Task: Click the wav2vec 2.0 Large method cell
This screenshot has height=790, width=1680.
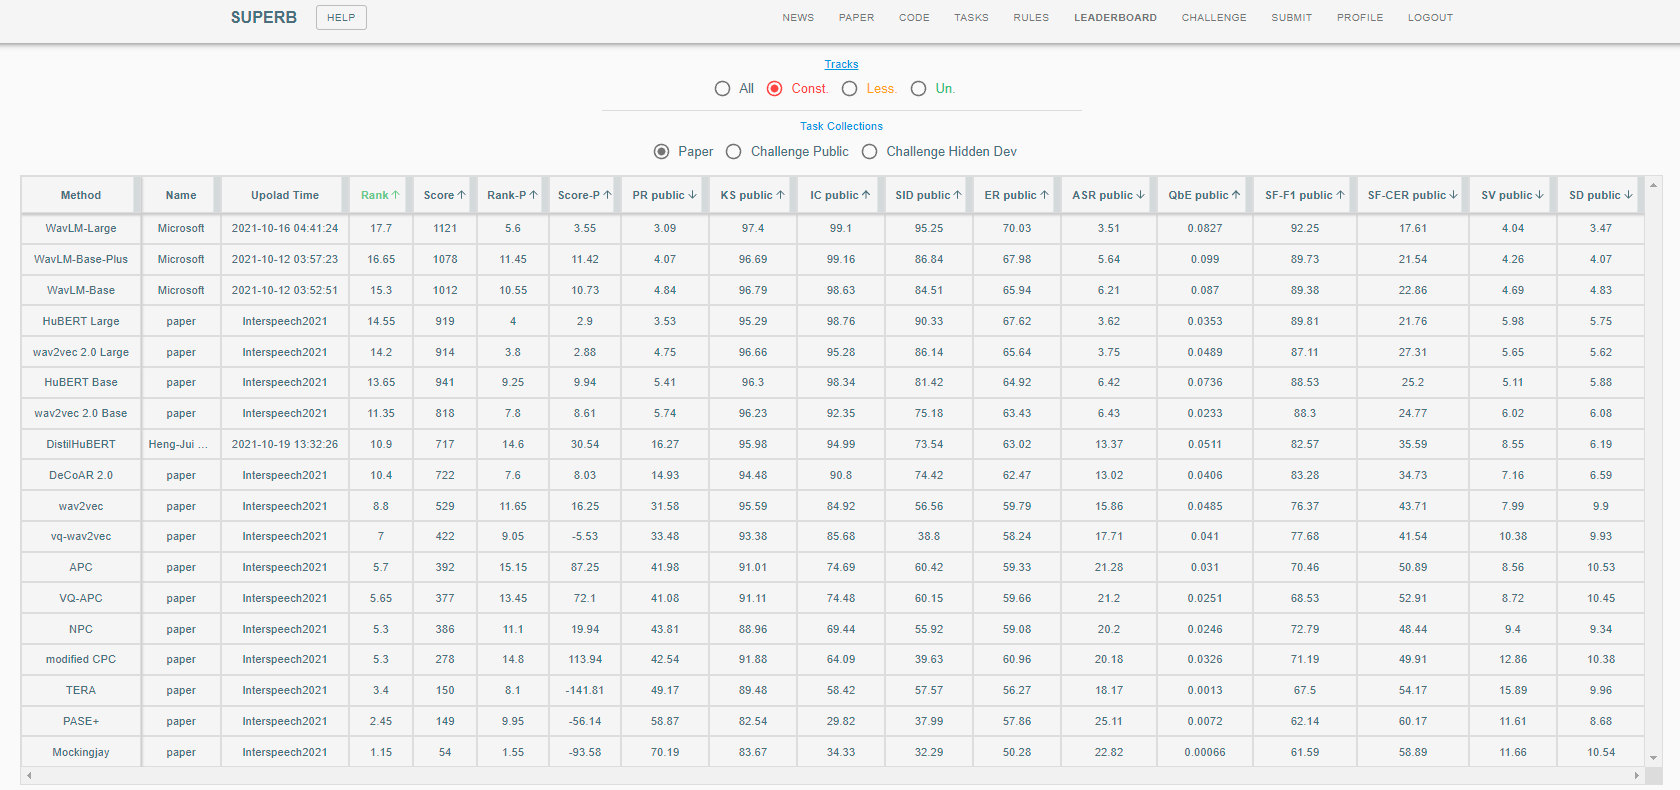Action: coord(81,352)
